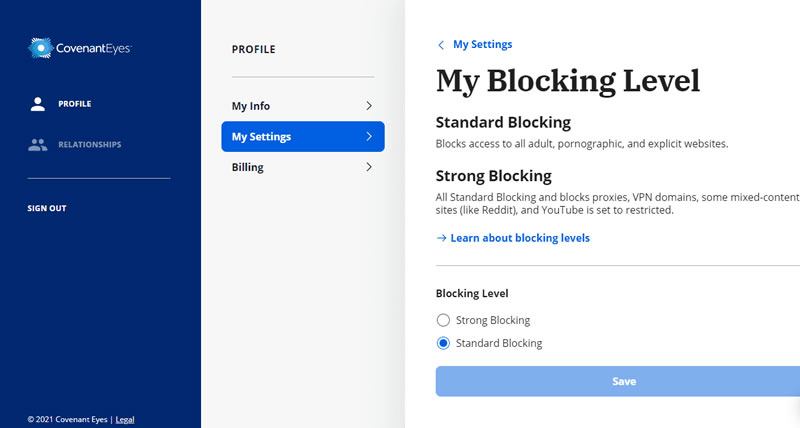800x428 pixels.
Task: Go back via My Settings breadcrumb link
Action: 483,44
